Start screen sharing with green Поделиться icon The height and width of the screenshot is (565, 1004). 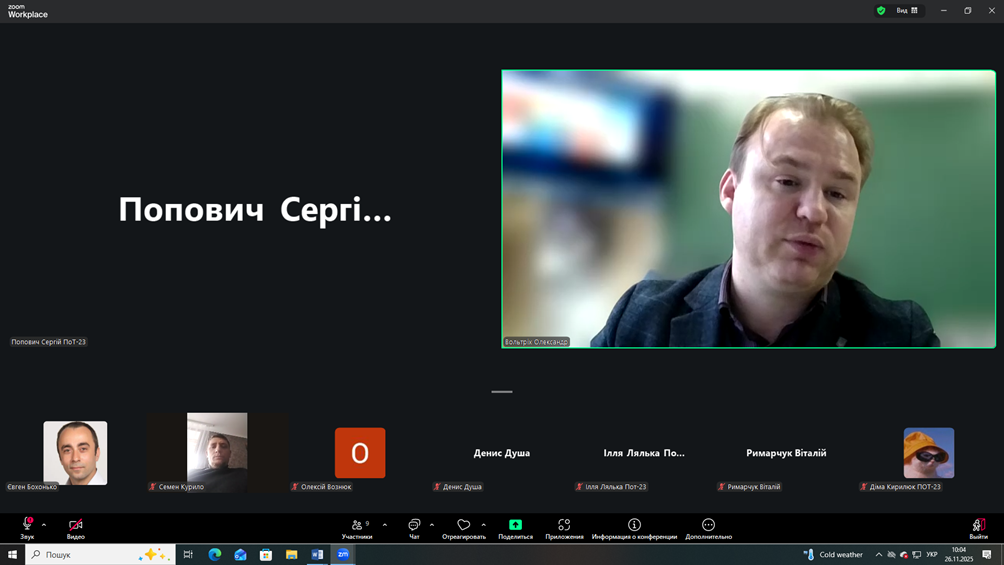[x=515, y=525]
